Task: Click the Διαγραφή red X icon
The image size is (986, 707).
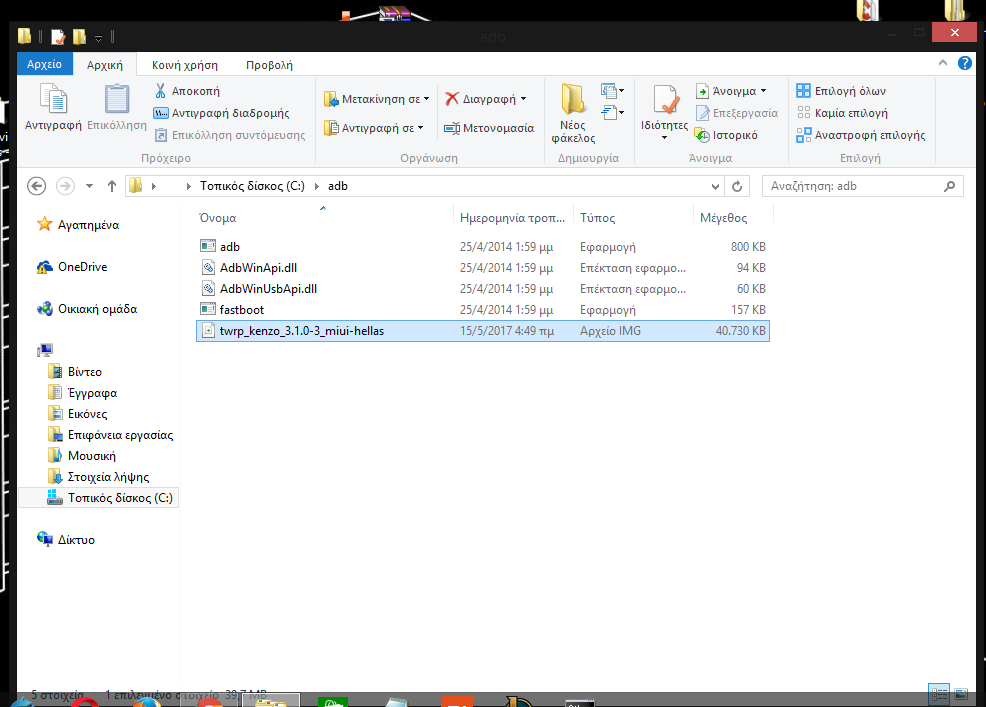Action: click(x=452, y=99)
